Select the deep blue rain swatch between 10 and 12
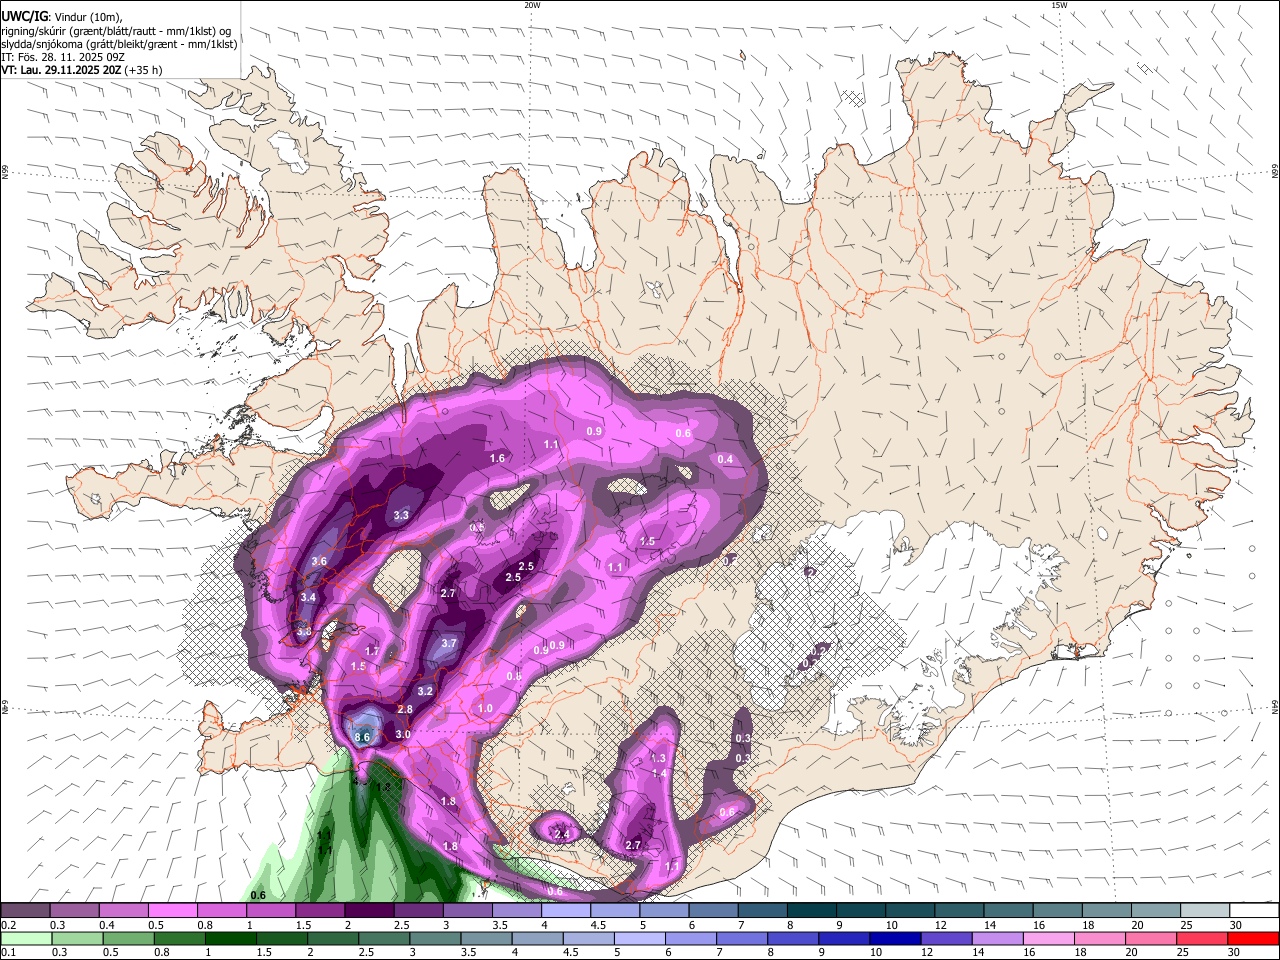This screenshot has width=1280, height=960. point(895,938)
